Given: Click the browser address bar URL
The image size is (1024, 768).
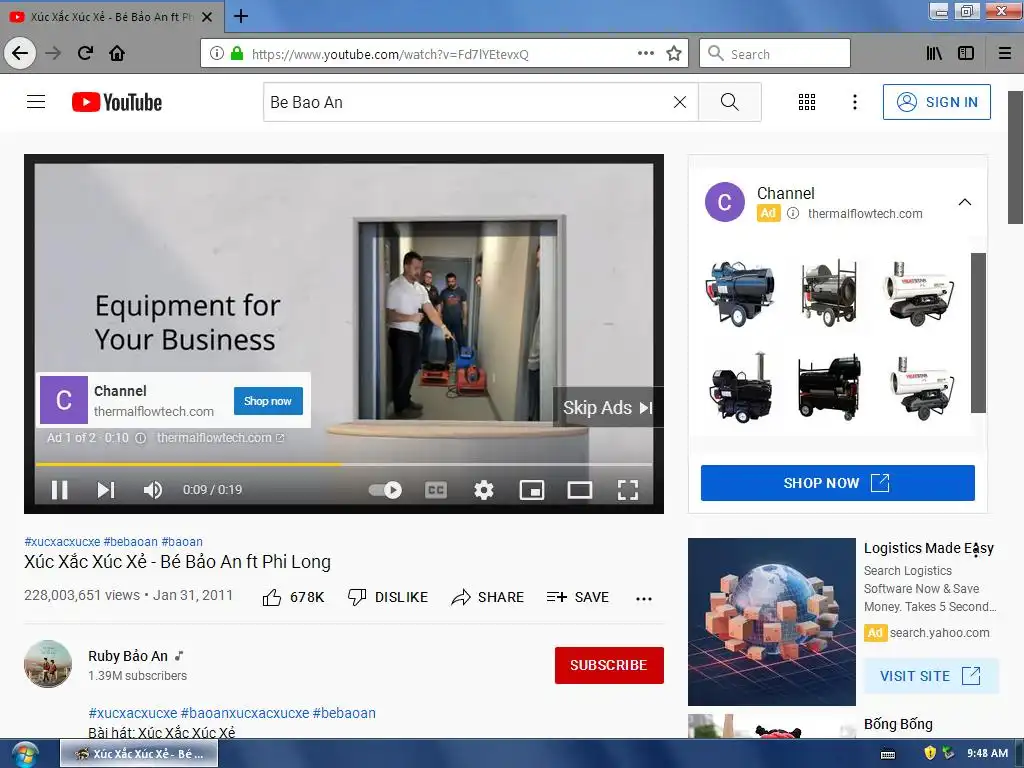Looking at the screenshot, I should [390, 54].
